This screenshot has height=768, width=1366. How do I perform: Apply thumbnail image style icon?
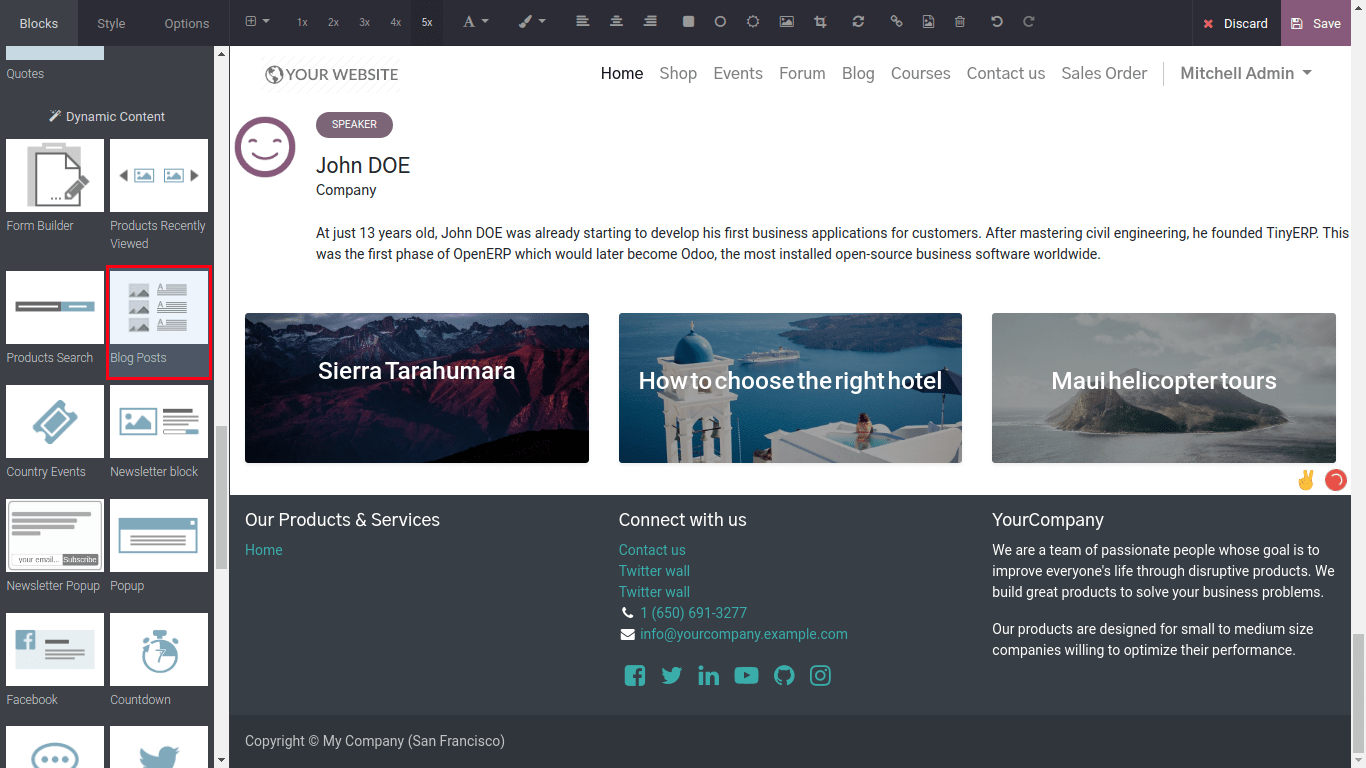pyautogui.click(x=787, y=22)
